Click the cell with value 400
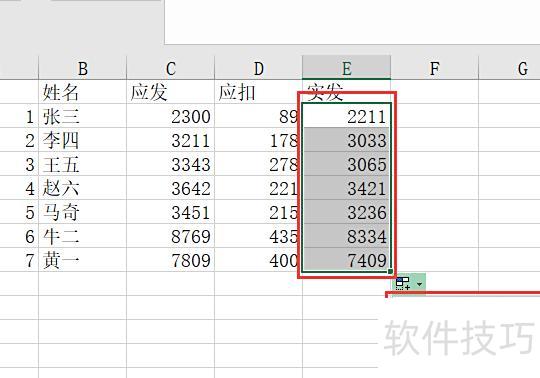The width and height of the screenshot is (540, 378). (x=258, y=260)
